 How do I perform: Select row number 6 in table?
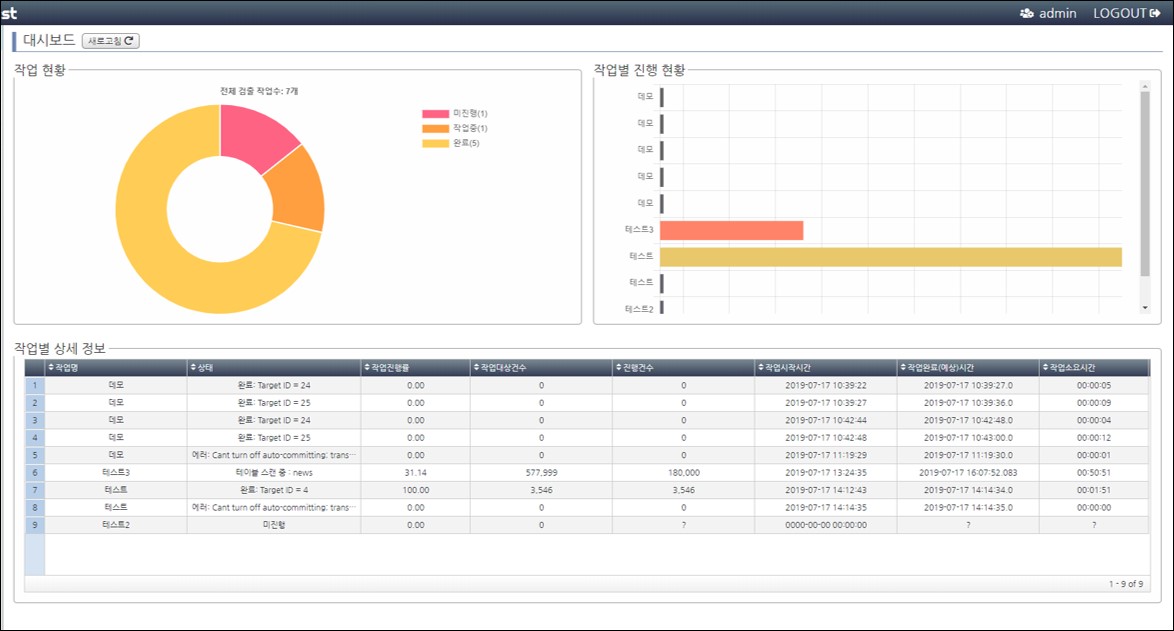tap(34, 472)
